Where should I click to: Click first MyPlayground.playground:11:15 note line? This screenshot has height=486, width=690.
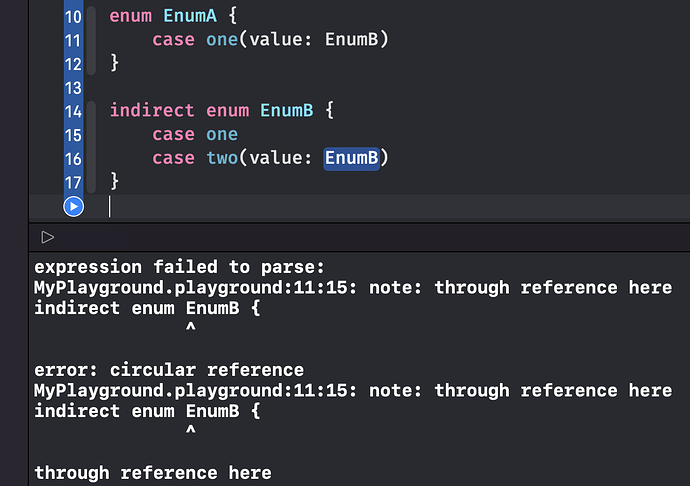click(x=353, y=288)
